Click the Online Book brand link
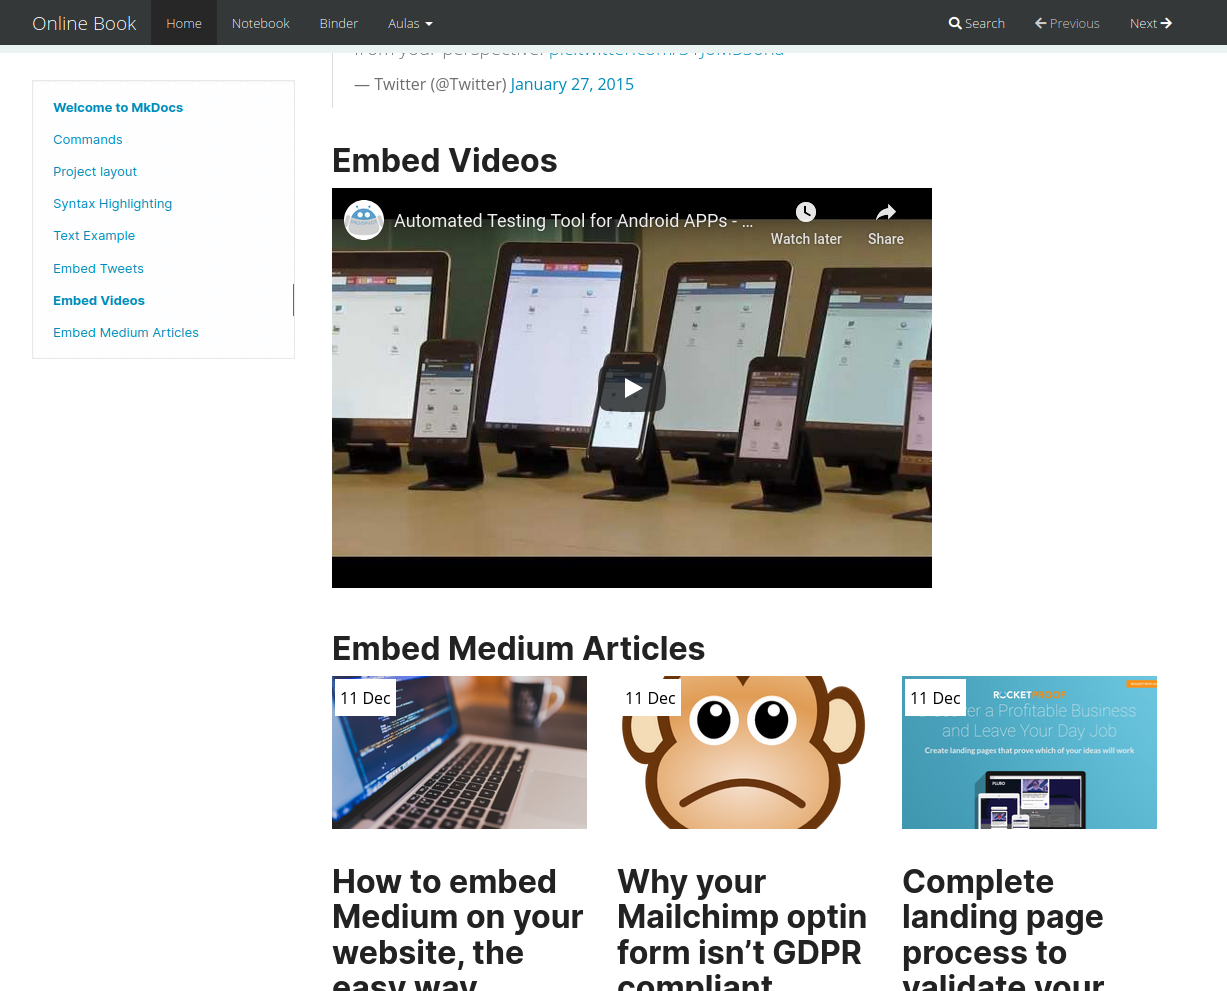The image size is (1227, 991). pos(84,23)
